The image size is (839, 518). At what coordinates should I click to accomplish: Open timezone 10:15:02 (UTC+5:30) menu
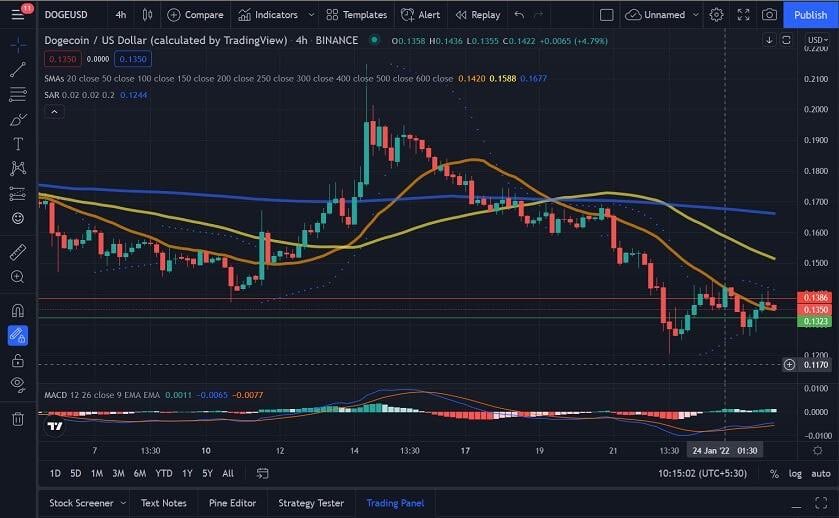coord(702,473)
